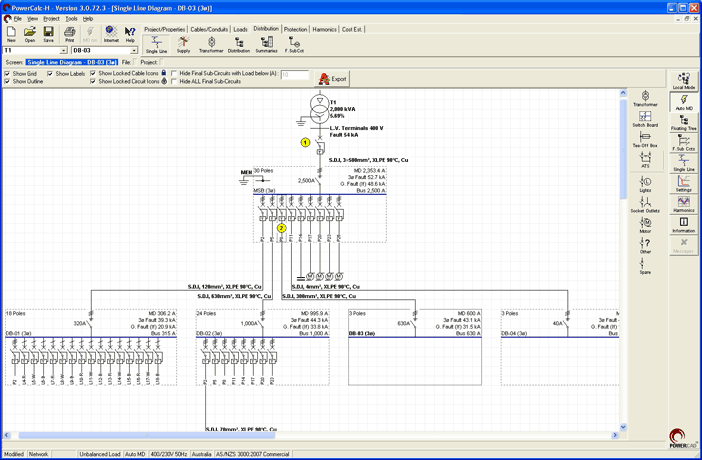
Task: Toggle Show Locked Circuit Icons checkbox
Action: (93, 82)
